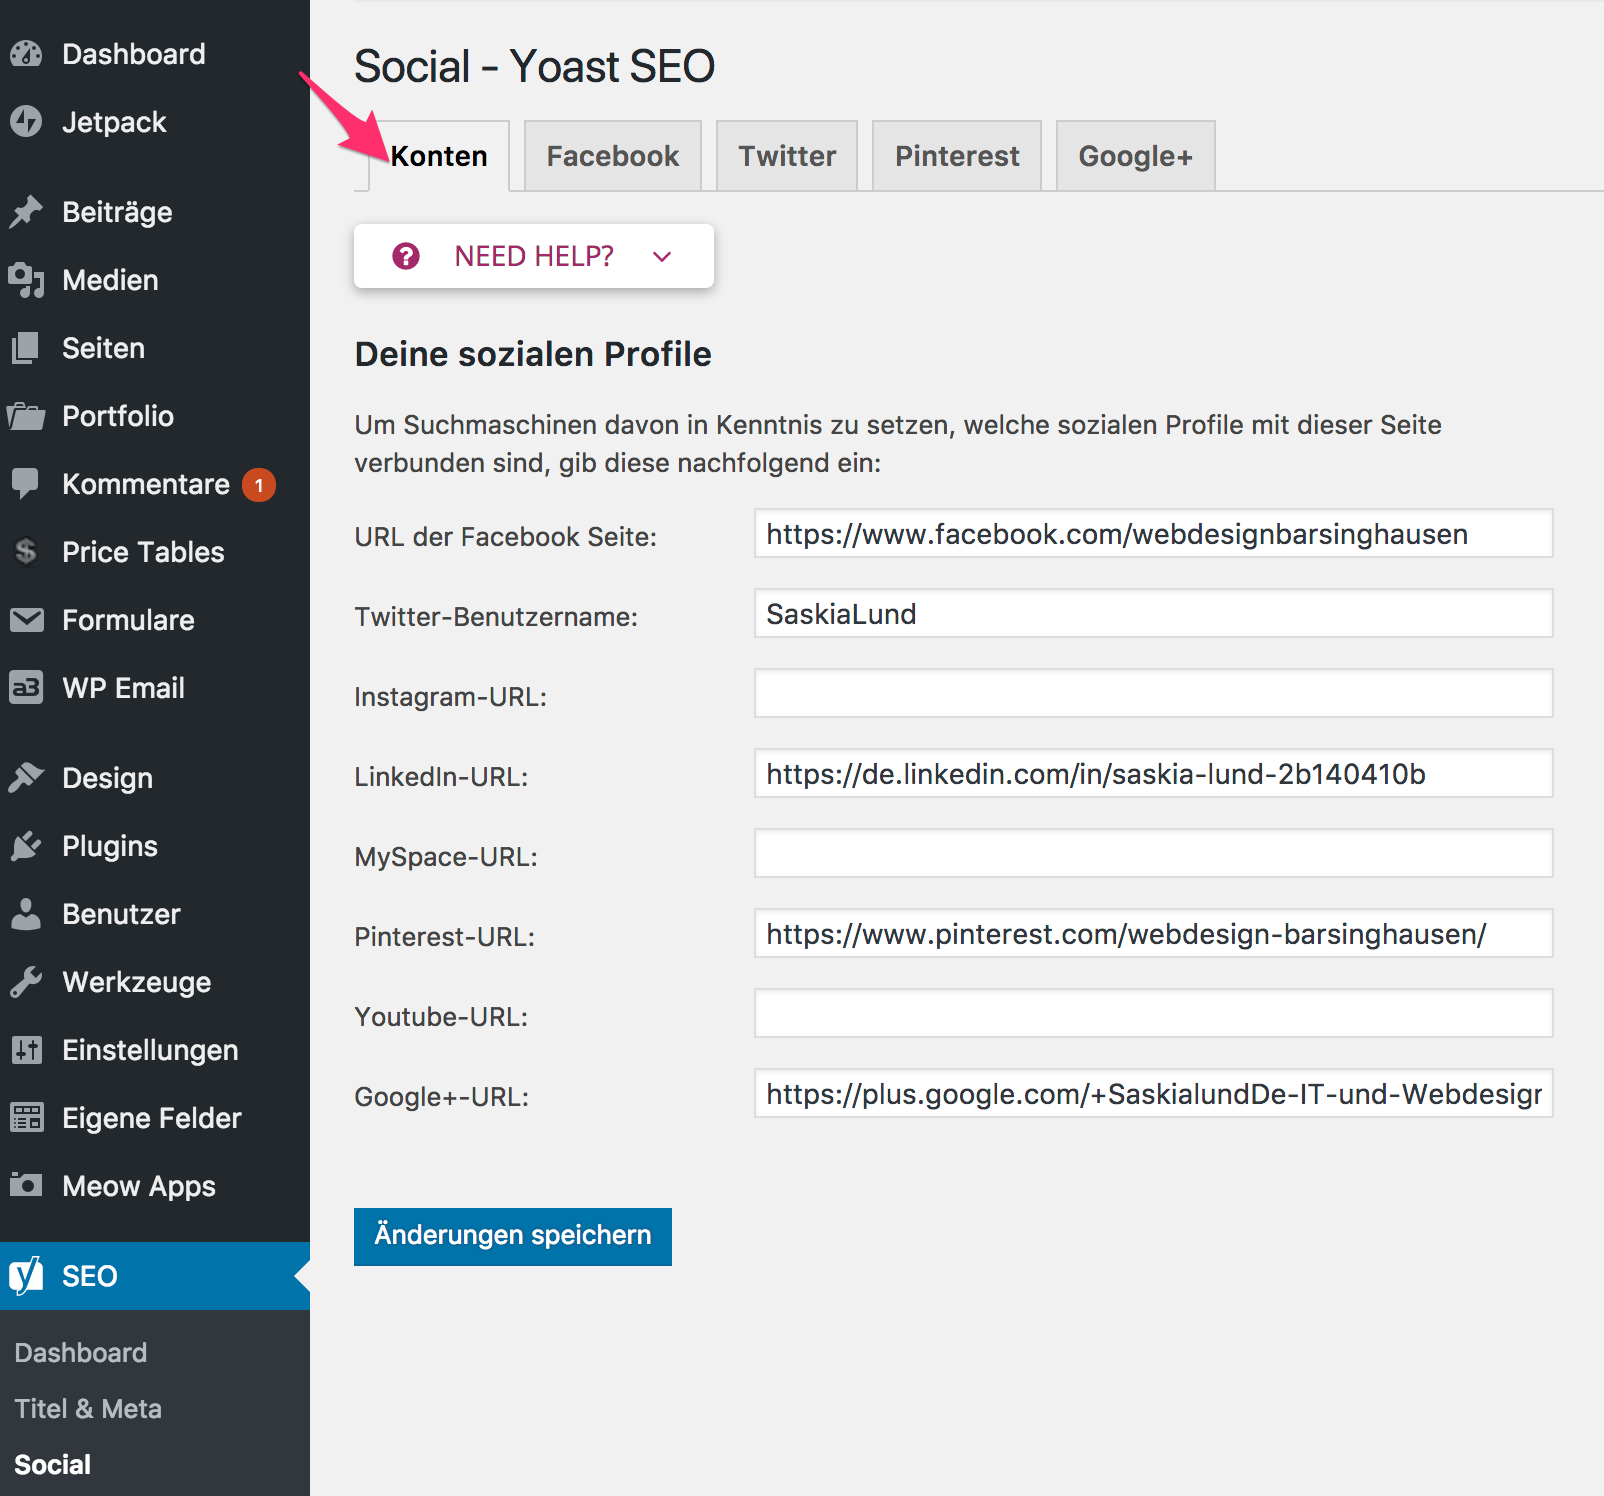This screenshot has height=1496, width=1604.
Task: Click the Einstellungen sliders icon
Action: pos(26,1050)
